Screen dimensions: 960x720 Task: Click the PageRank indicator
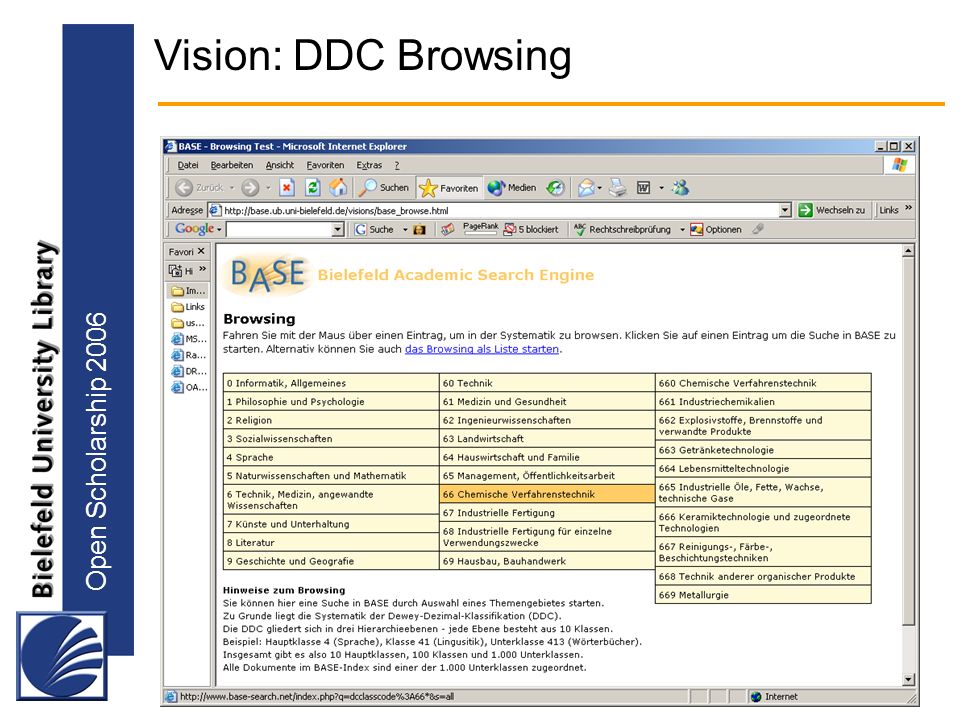click(481, 229)
